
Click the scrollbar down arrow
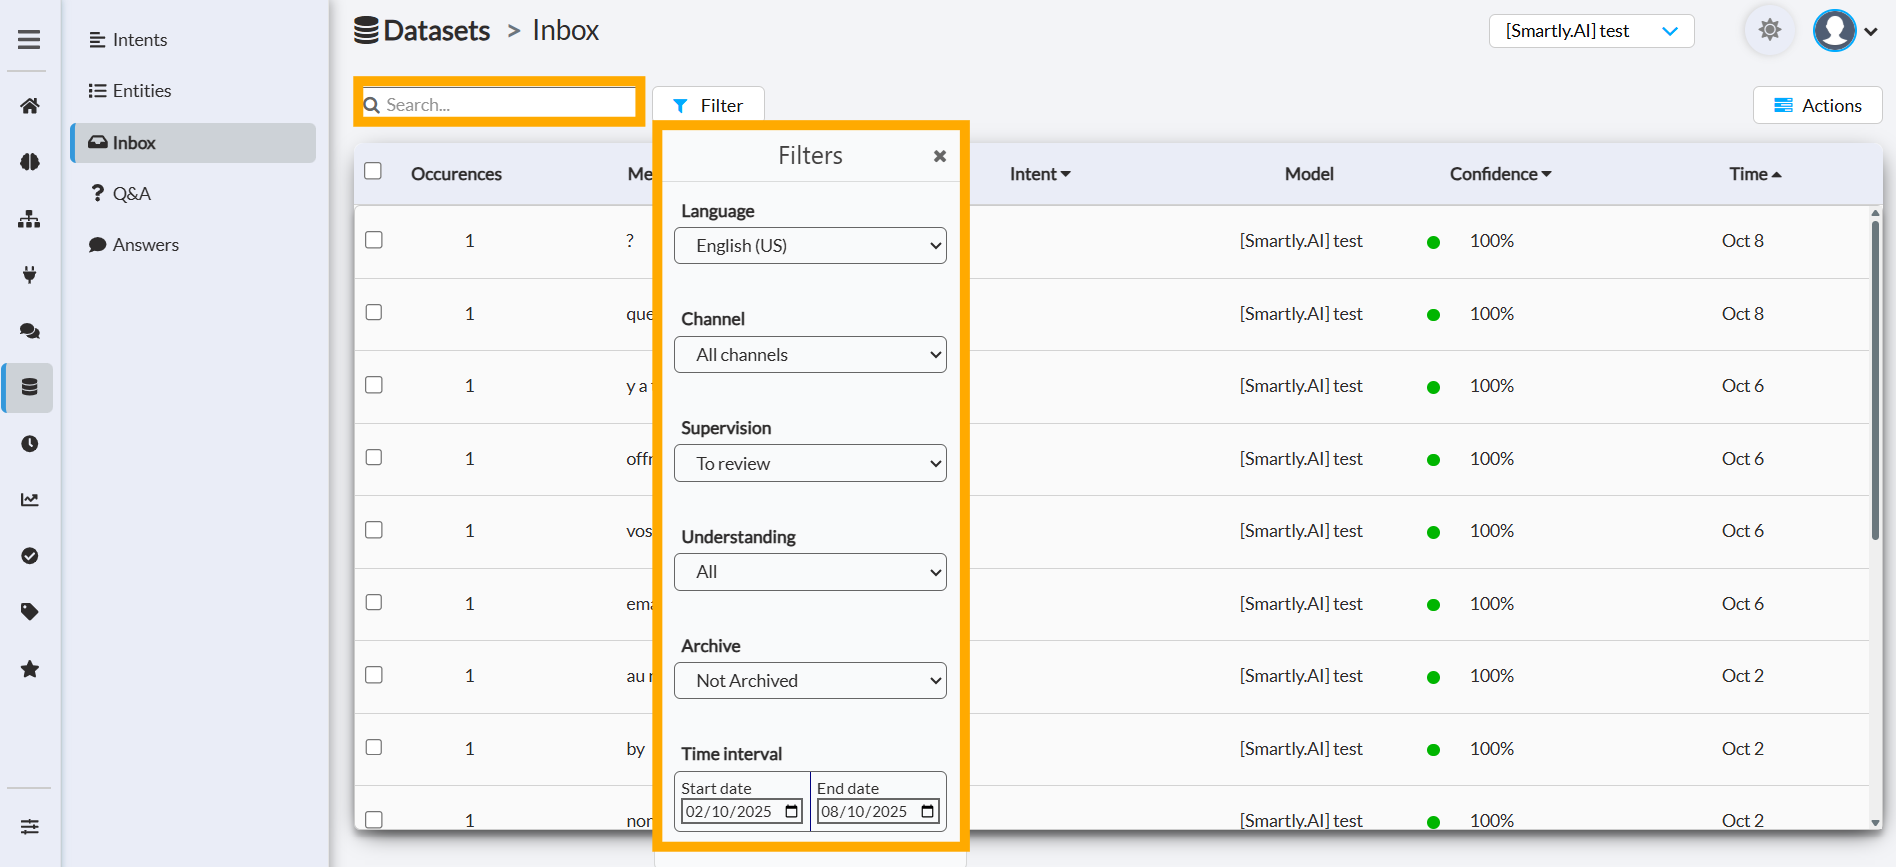click(1876, 823)
